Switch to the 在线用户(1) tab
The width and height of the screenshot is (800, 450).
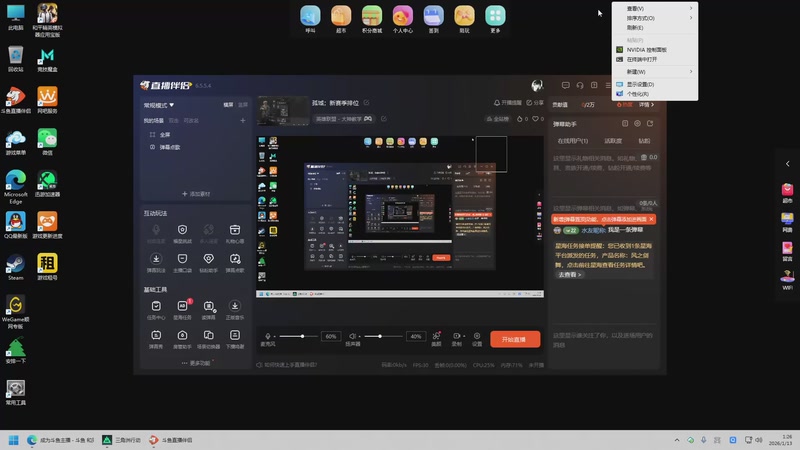(x=572, y=141)
